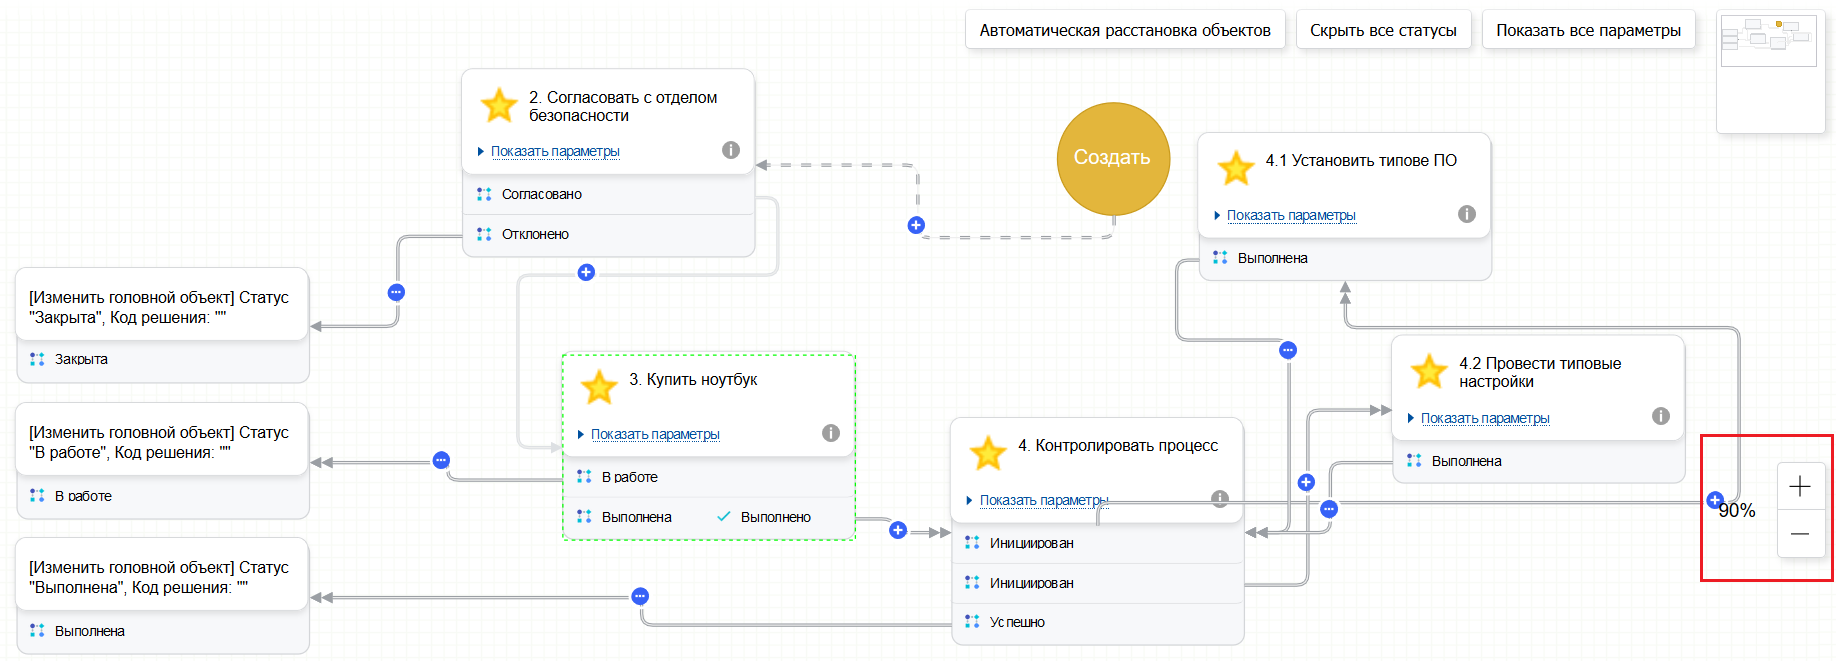Image resolution: width=1836 pixels, height=661 pixels.
Task: Expand 'Показать параметры' in 'Купить ноутбук' card
Action: tap(655, 434)
